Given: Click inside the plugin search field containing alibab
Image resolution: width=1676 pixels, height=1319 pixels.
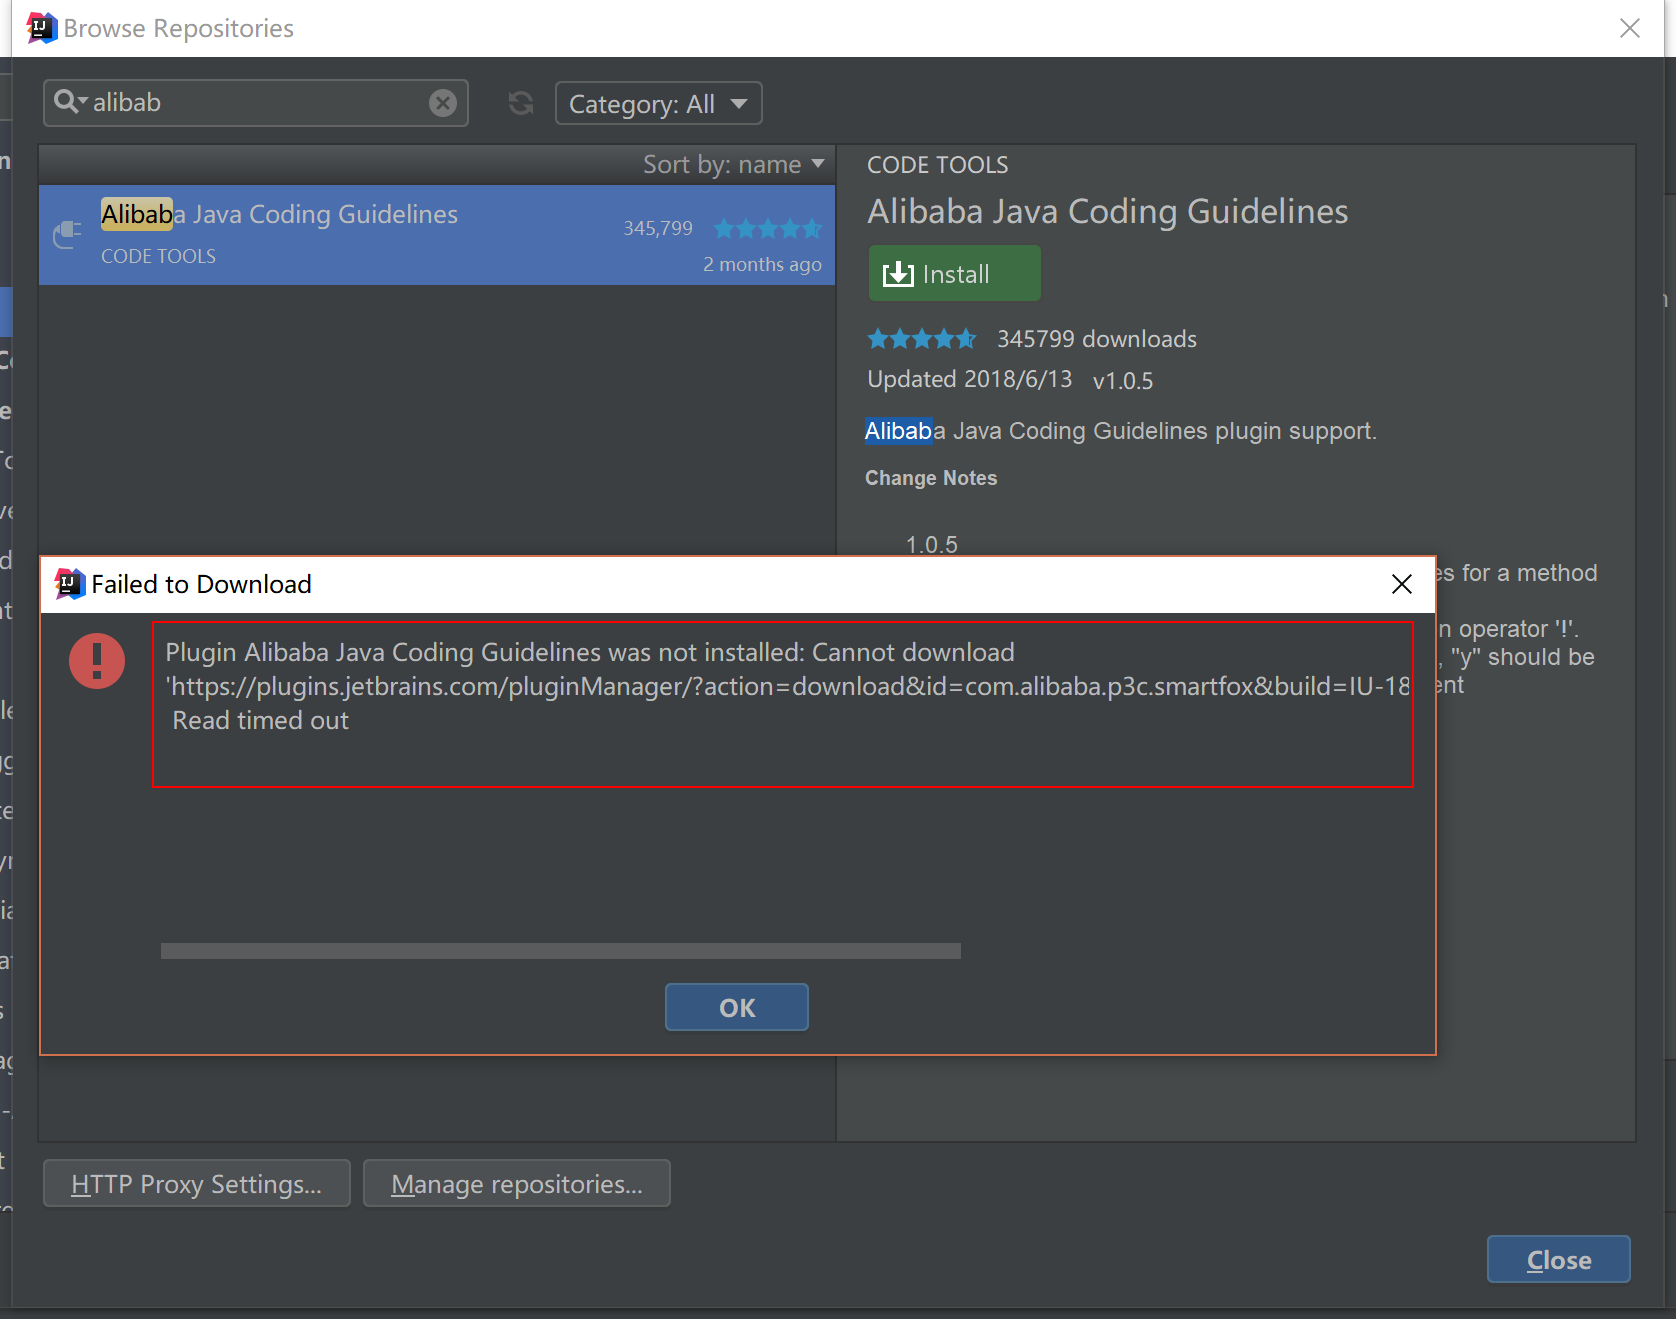Looking at the screenshot, I should 256,103.
